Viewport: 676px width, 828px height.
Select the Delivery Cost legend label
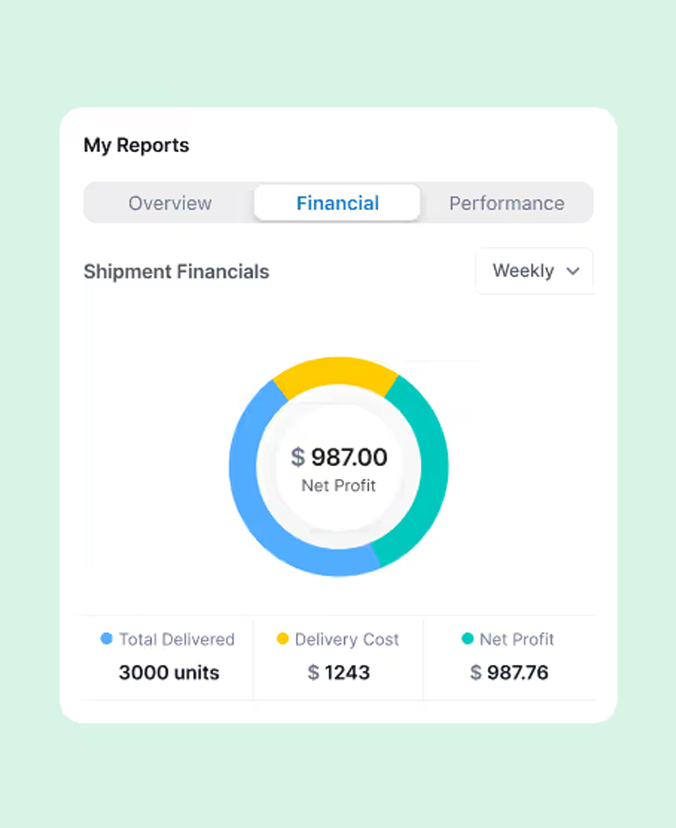(x=346, y=639)
